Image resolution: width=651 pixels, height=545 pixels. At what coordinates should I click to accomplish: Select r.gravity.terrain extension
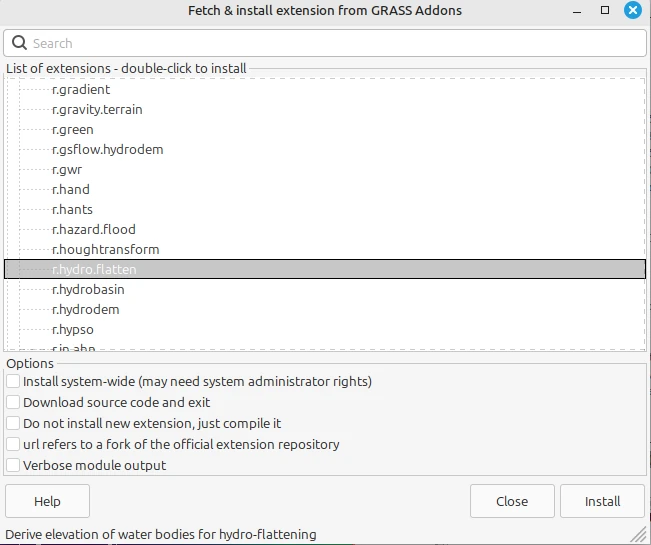97,110
